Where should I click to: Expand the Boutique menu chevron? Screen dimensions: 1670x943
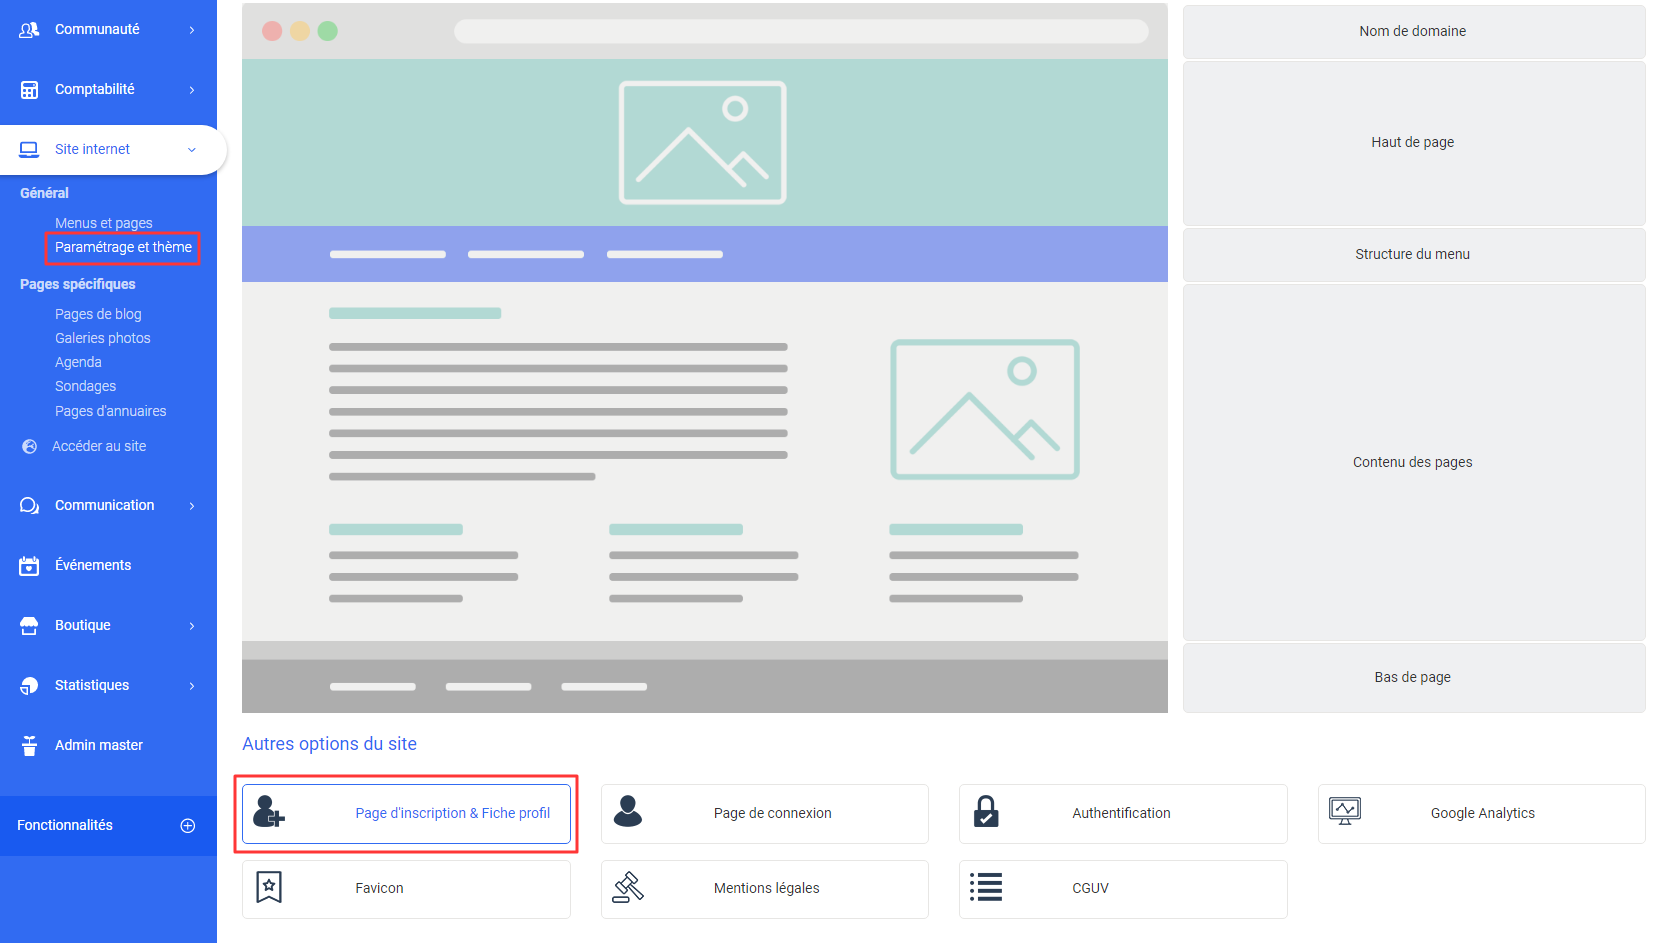coord(192,626)
